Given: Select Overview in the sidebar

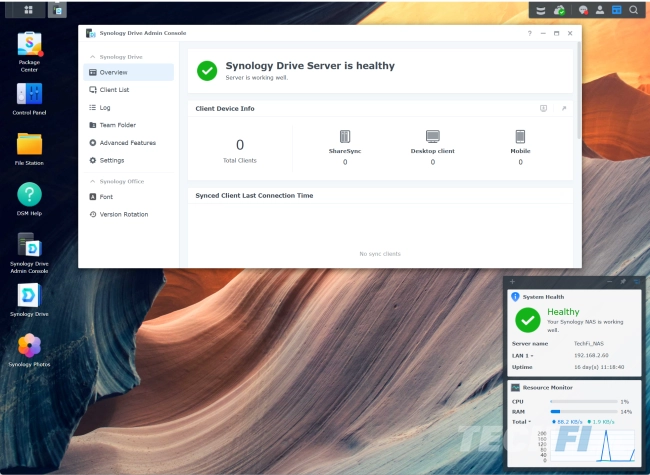Looking at the screenshot, I should tap(129, 72).
